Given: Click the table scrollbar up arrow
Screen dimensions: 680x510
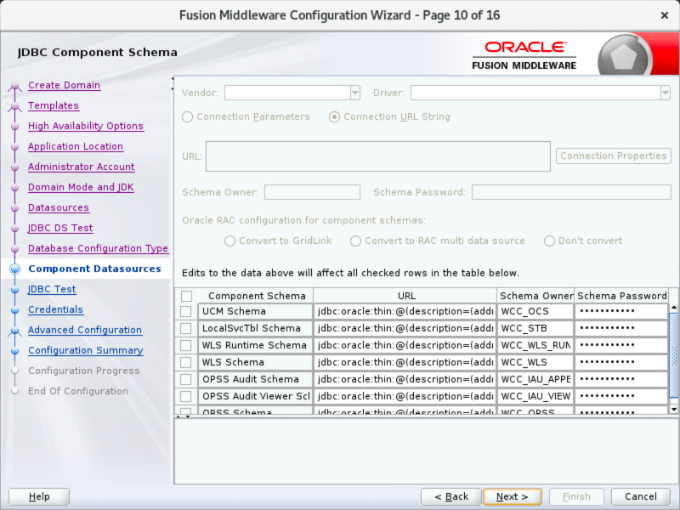Looking at the screenshot, I should (x=673, y=307).
